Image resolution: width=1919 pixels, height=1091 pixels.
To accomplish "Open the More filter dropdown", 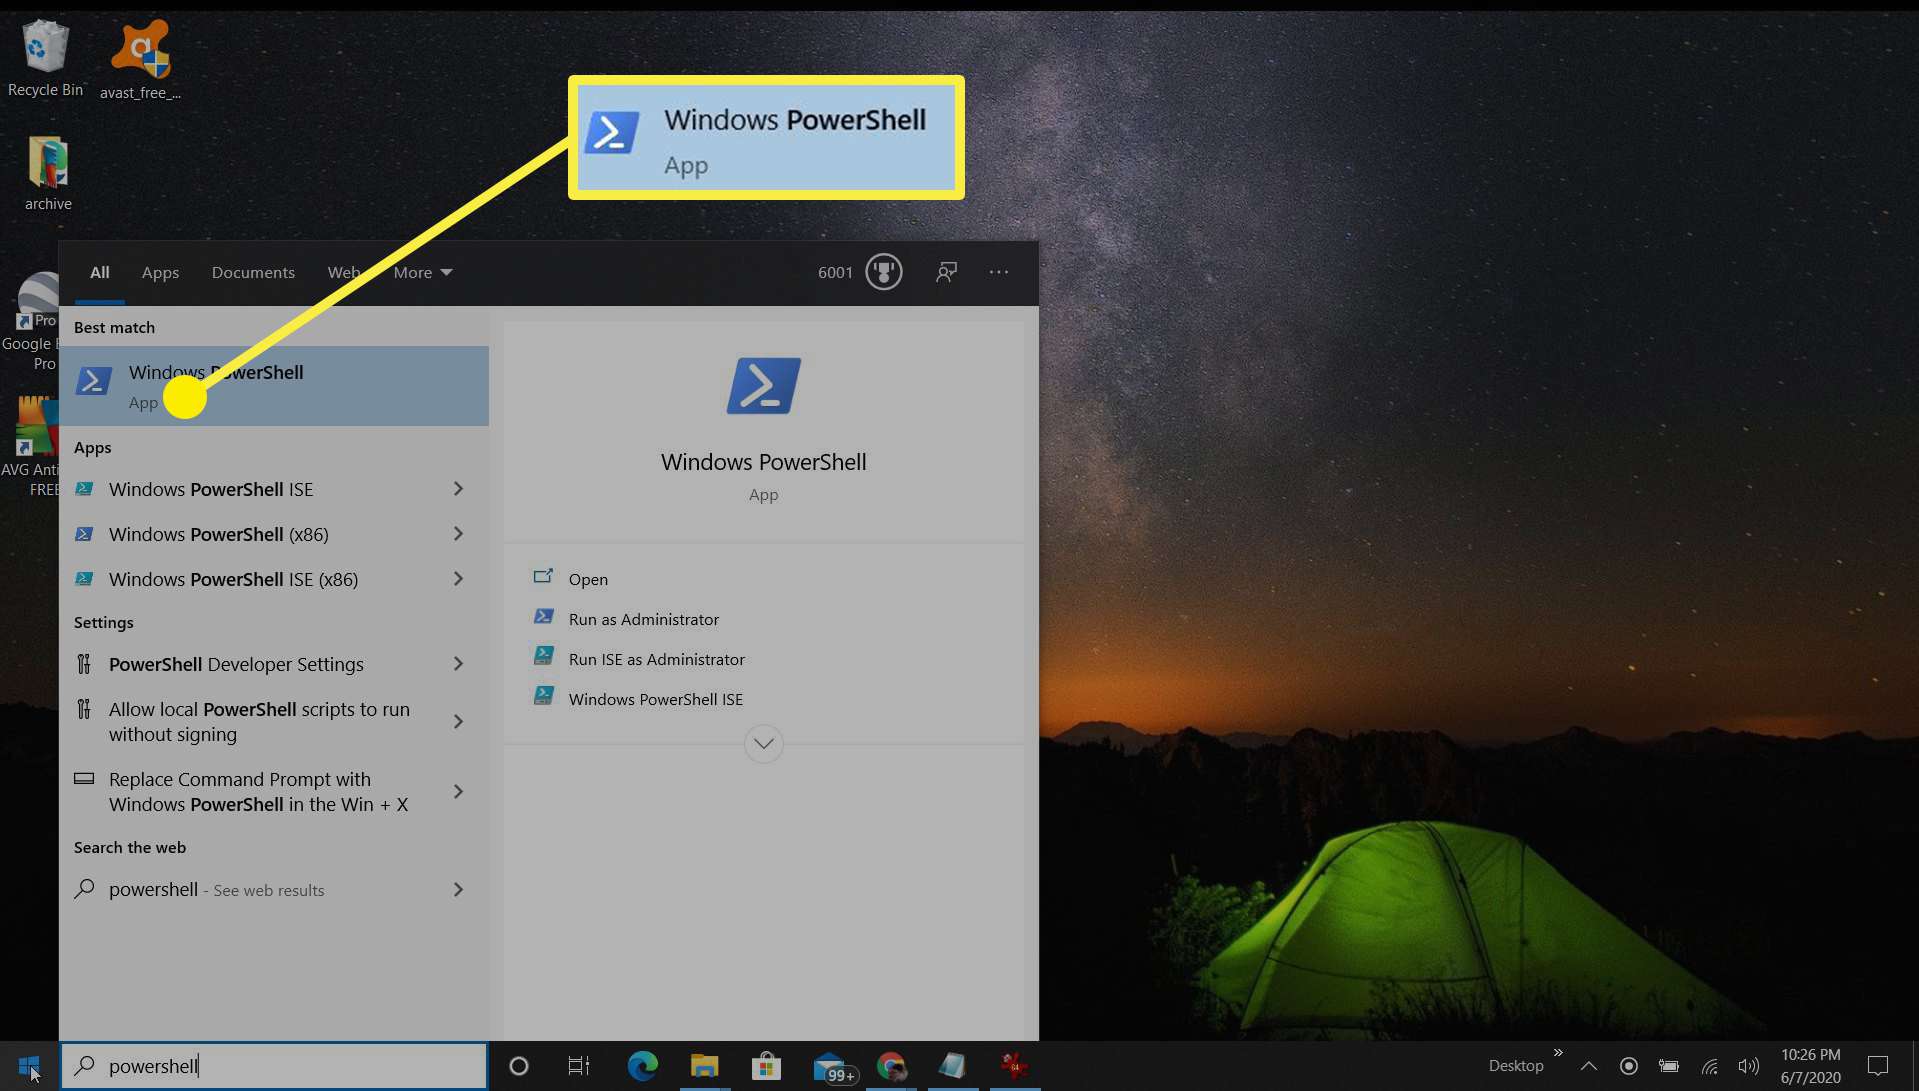I will click(x=422, y=272).
